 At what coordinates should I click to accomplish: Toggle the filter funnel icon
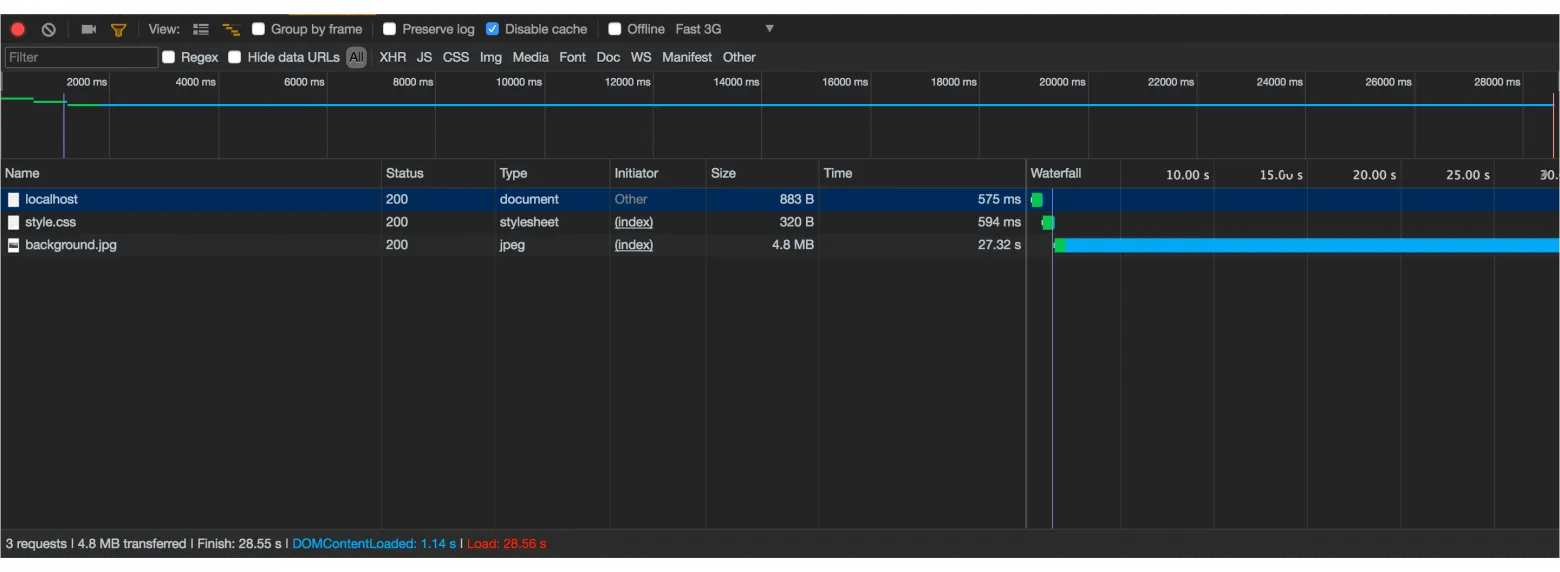tap(118, 29)
